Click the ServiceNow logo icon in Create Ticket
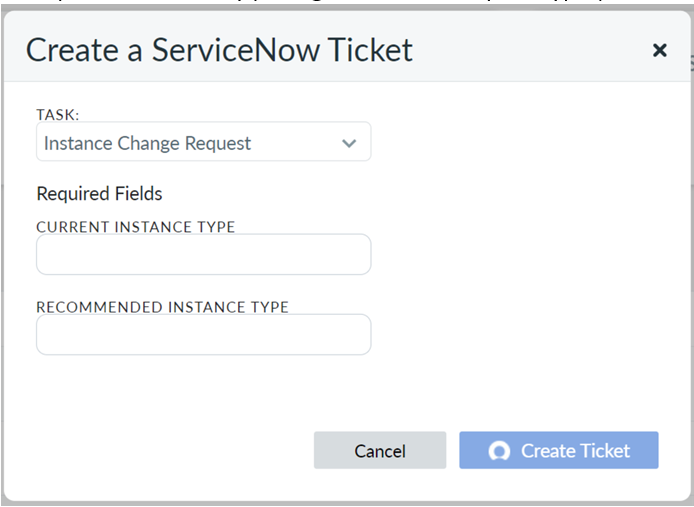This screenshot has height=507, width=694. tap(499, 451)
